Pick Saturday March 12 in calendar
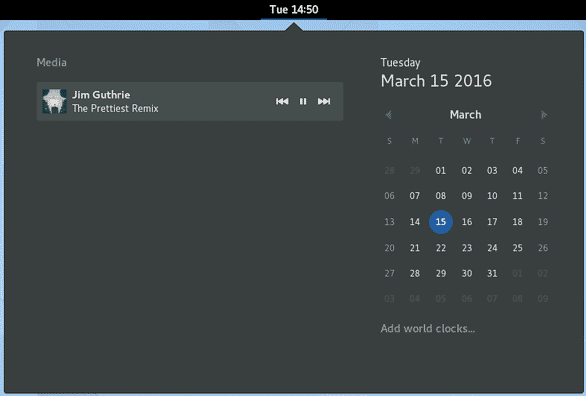This screenshot has width=586, height=396. click(x=543, y=196)
